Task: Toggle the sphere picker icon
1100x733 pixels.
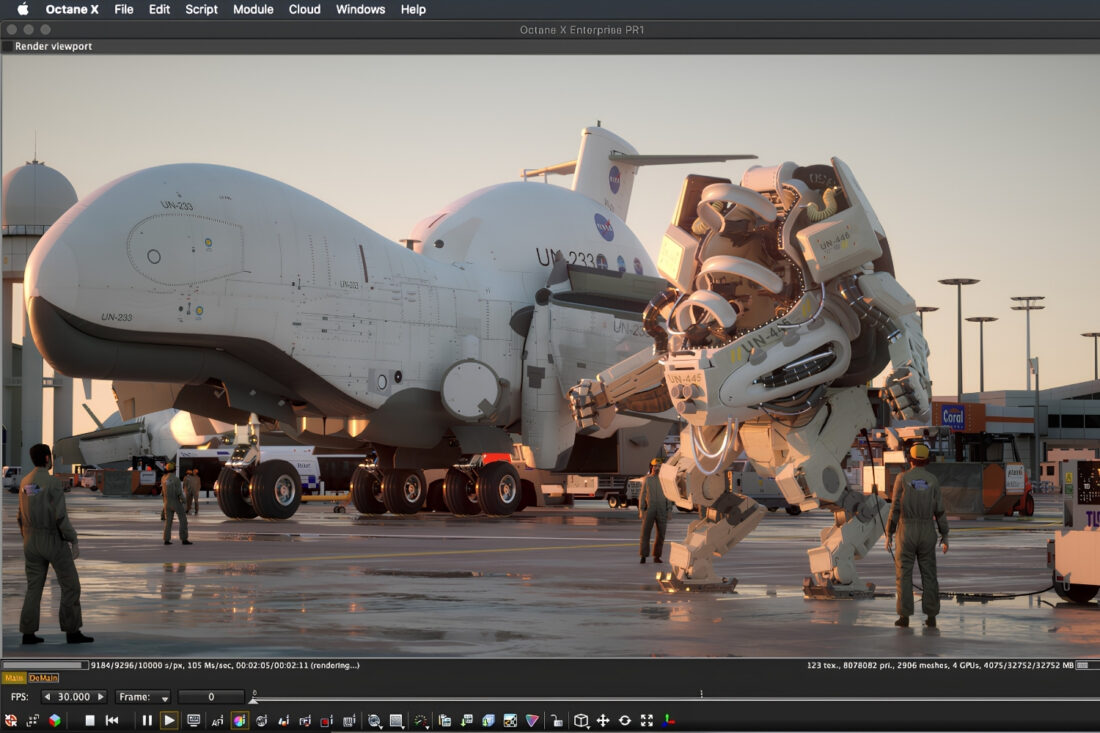Action: click(x=262, y=720)
